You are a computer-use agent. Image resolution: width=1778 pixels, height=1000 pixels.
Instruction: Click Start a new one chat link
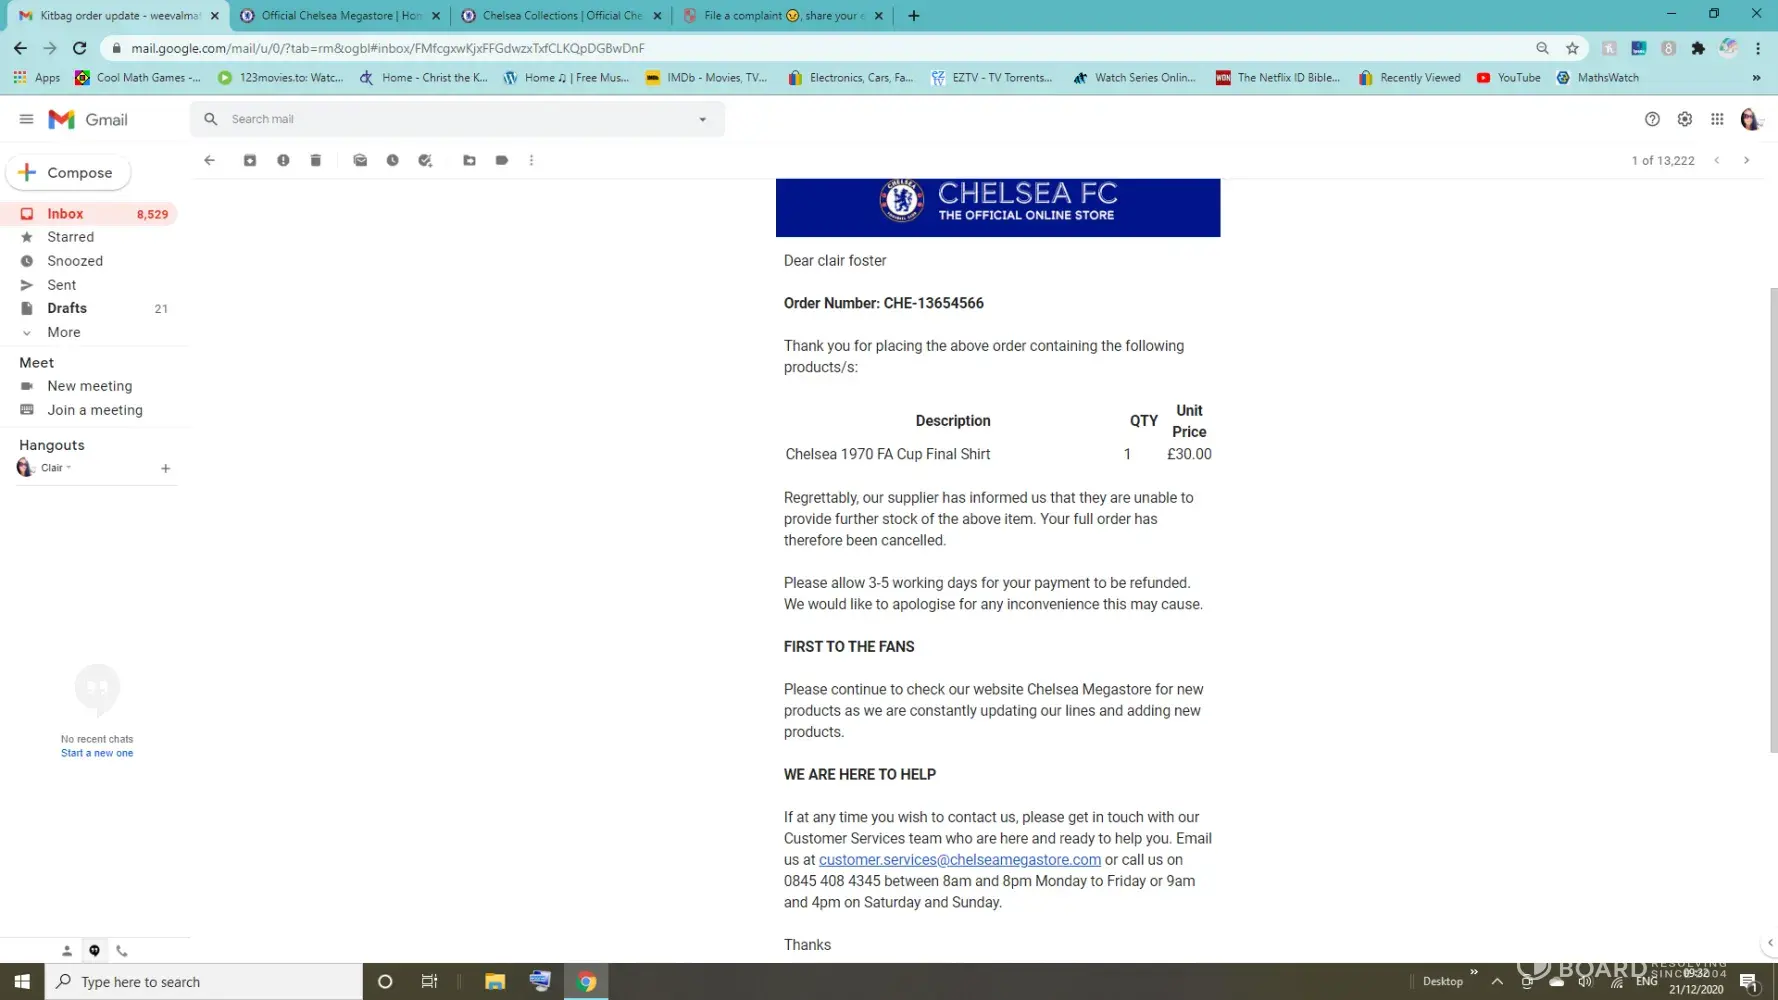[97, 753]
